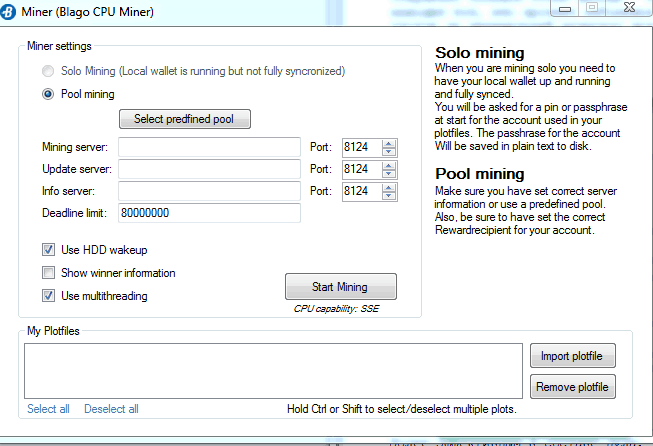653x446 pixels.
Task: Increase the Update server port with up arrow
Action: coord(389,166)
